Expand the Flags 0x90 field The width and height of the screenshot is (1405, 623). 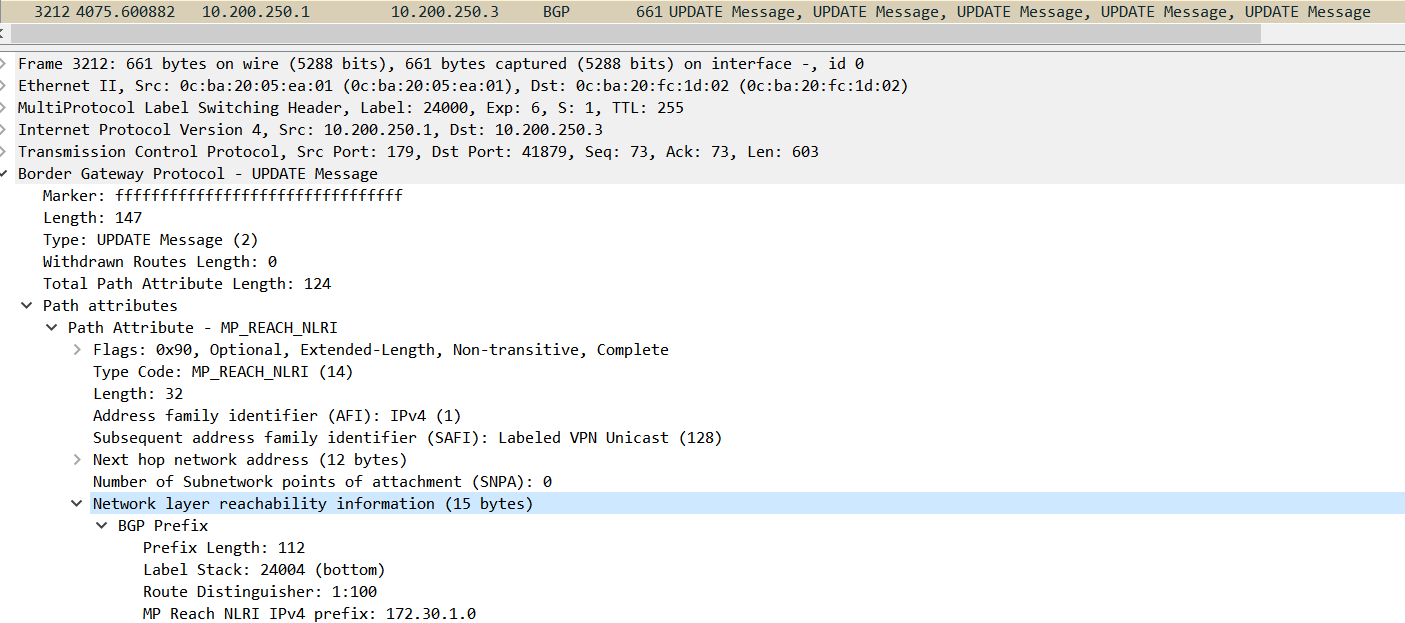point(77,350)
